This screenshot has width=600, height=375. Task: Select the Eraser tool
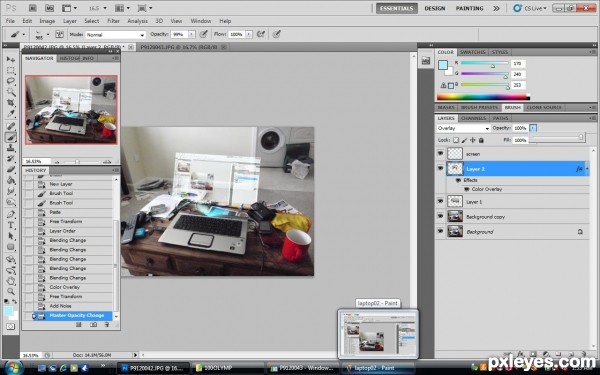[x=11, y=169]
